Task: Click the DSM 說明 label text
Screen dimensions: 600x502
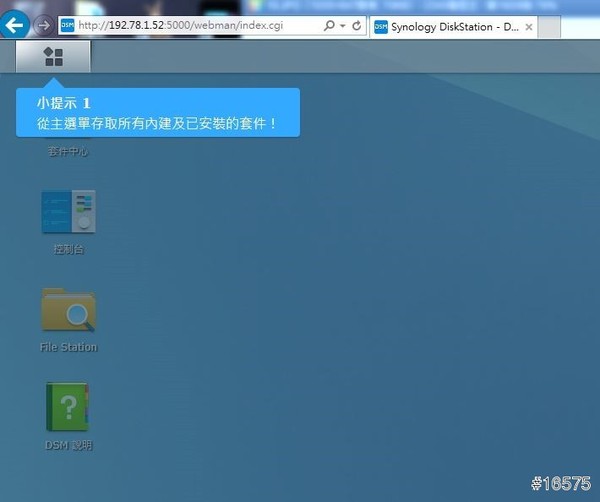Action: pyautogui.click(x=68, y=445)
